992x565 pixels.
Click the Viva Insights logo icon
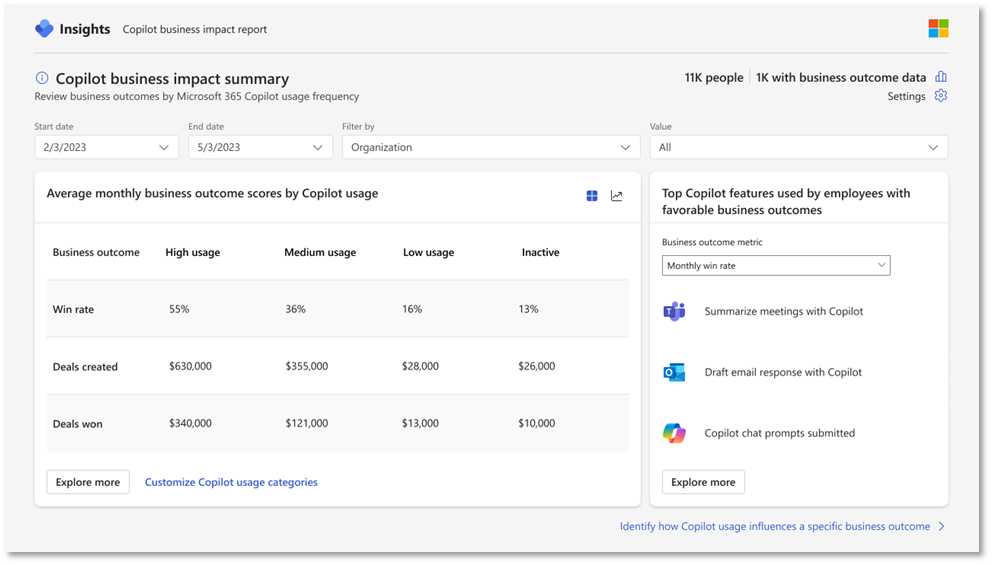point(44,29)
